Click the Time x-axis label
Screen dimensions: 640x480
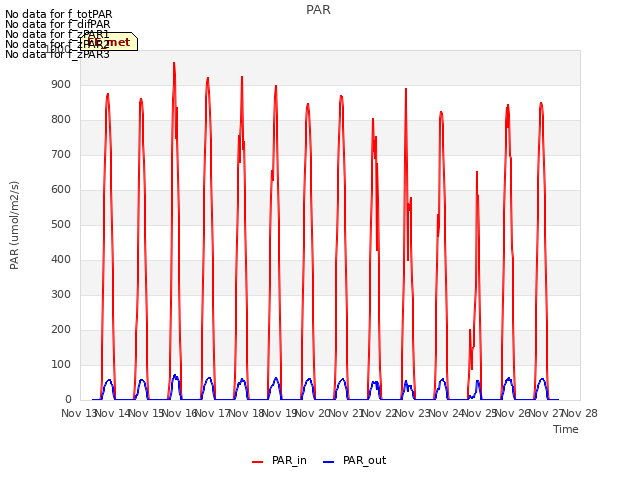pos(566,429)
